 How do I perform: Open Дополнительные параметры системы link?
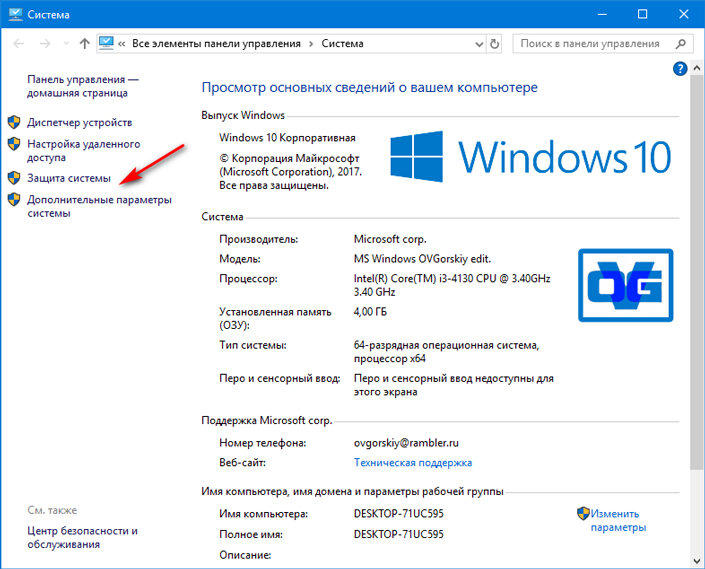pos(99,206)
